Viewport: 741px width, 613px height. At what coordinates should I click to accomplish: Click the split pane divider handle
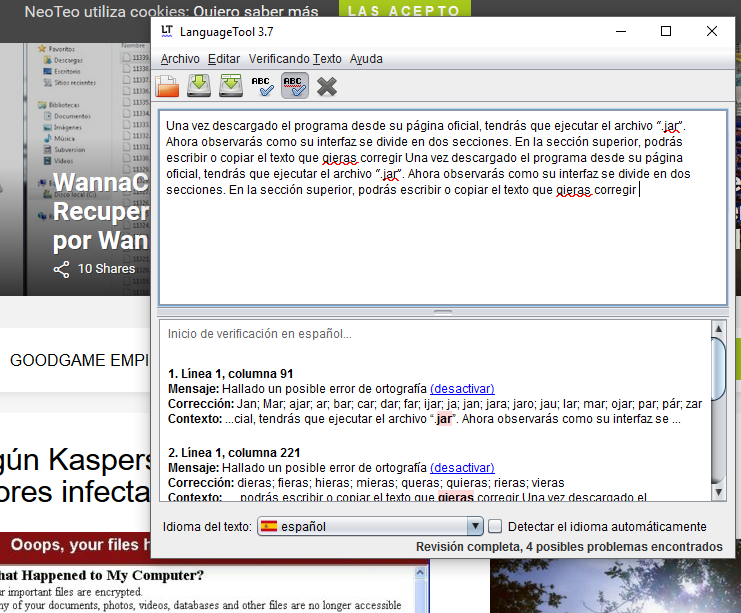(443, 312)
